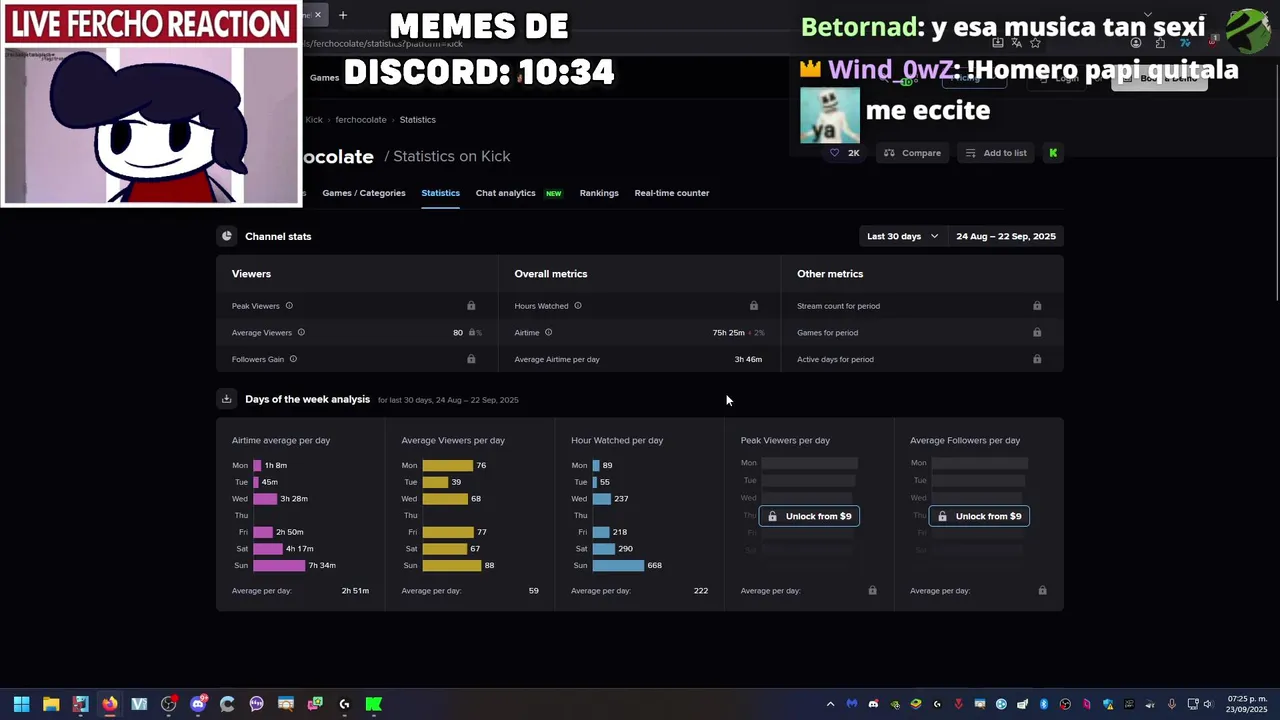Click the Channel stats pie chart icon
Viewport: 1280px width, 720px height.
[x=227, y=236]
